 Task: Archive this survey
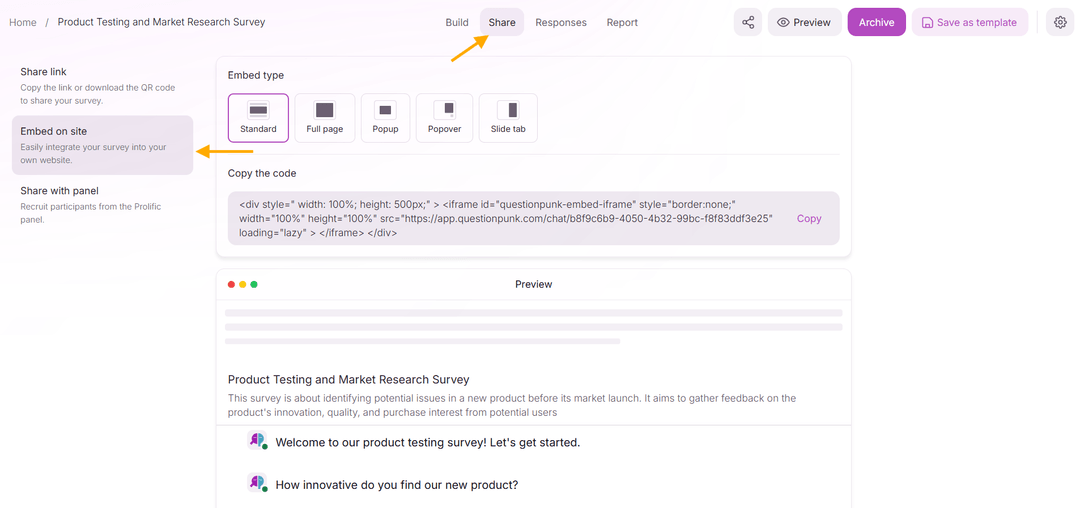point(876,22)
